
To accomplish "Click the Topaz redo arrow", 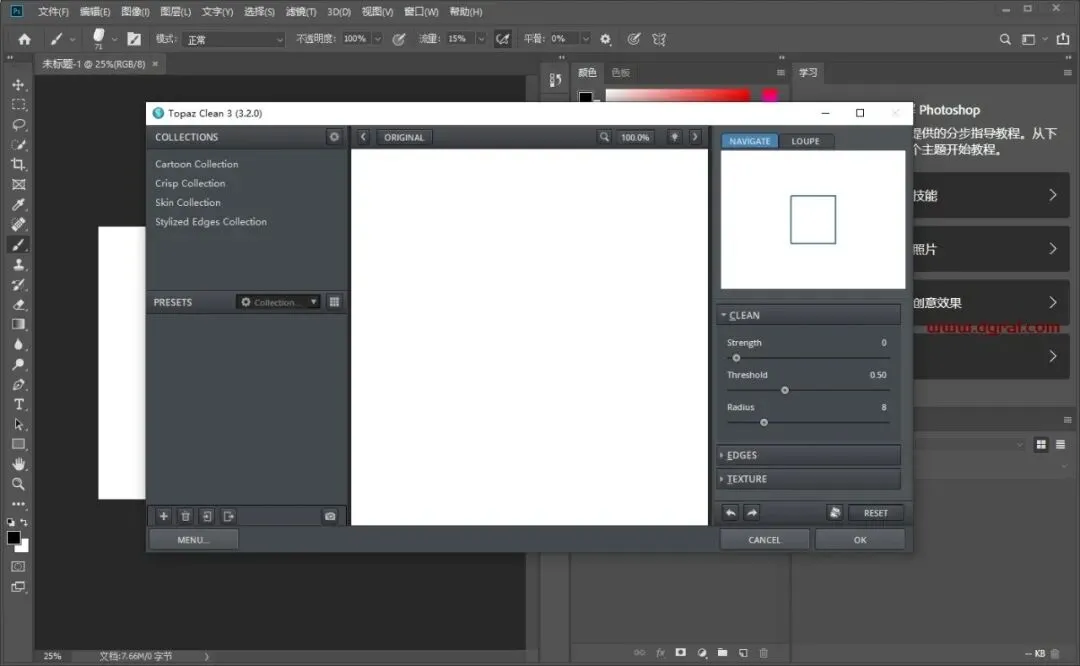I will click(x=752, y=512).
